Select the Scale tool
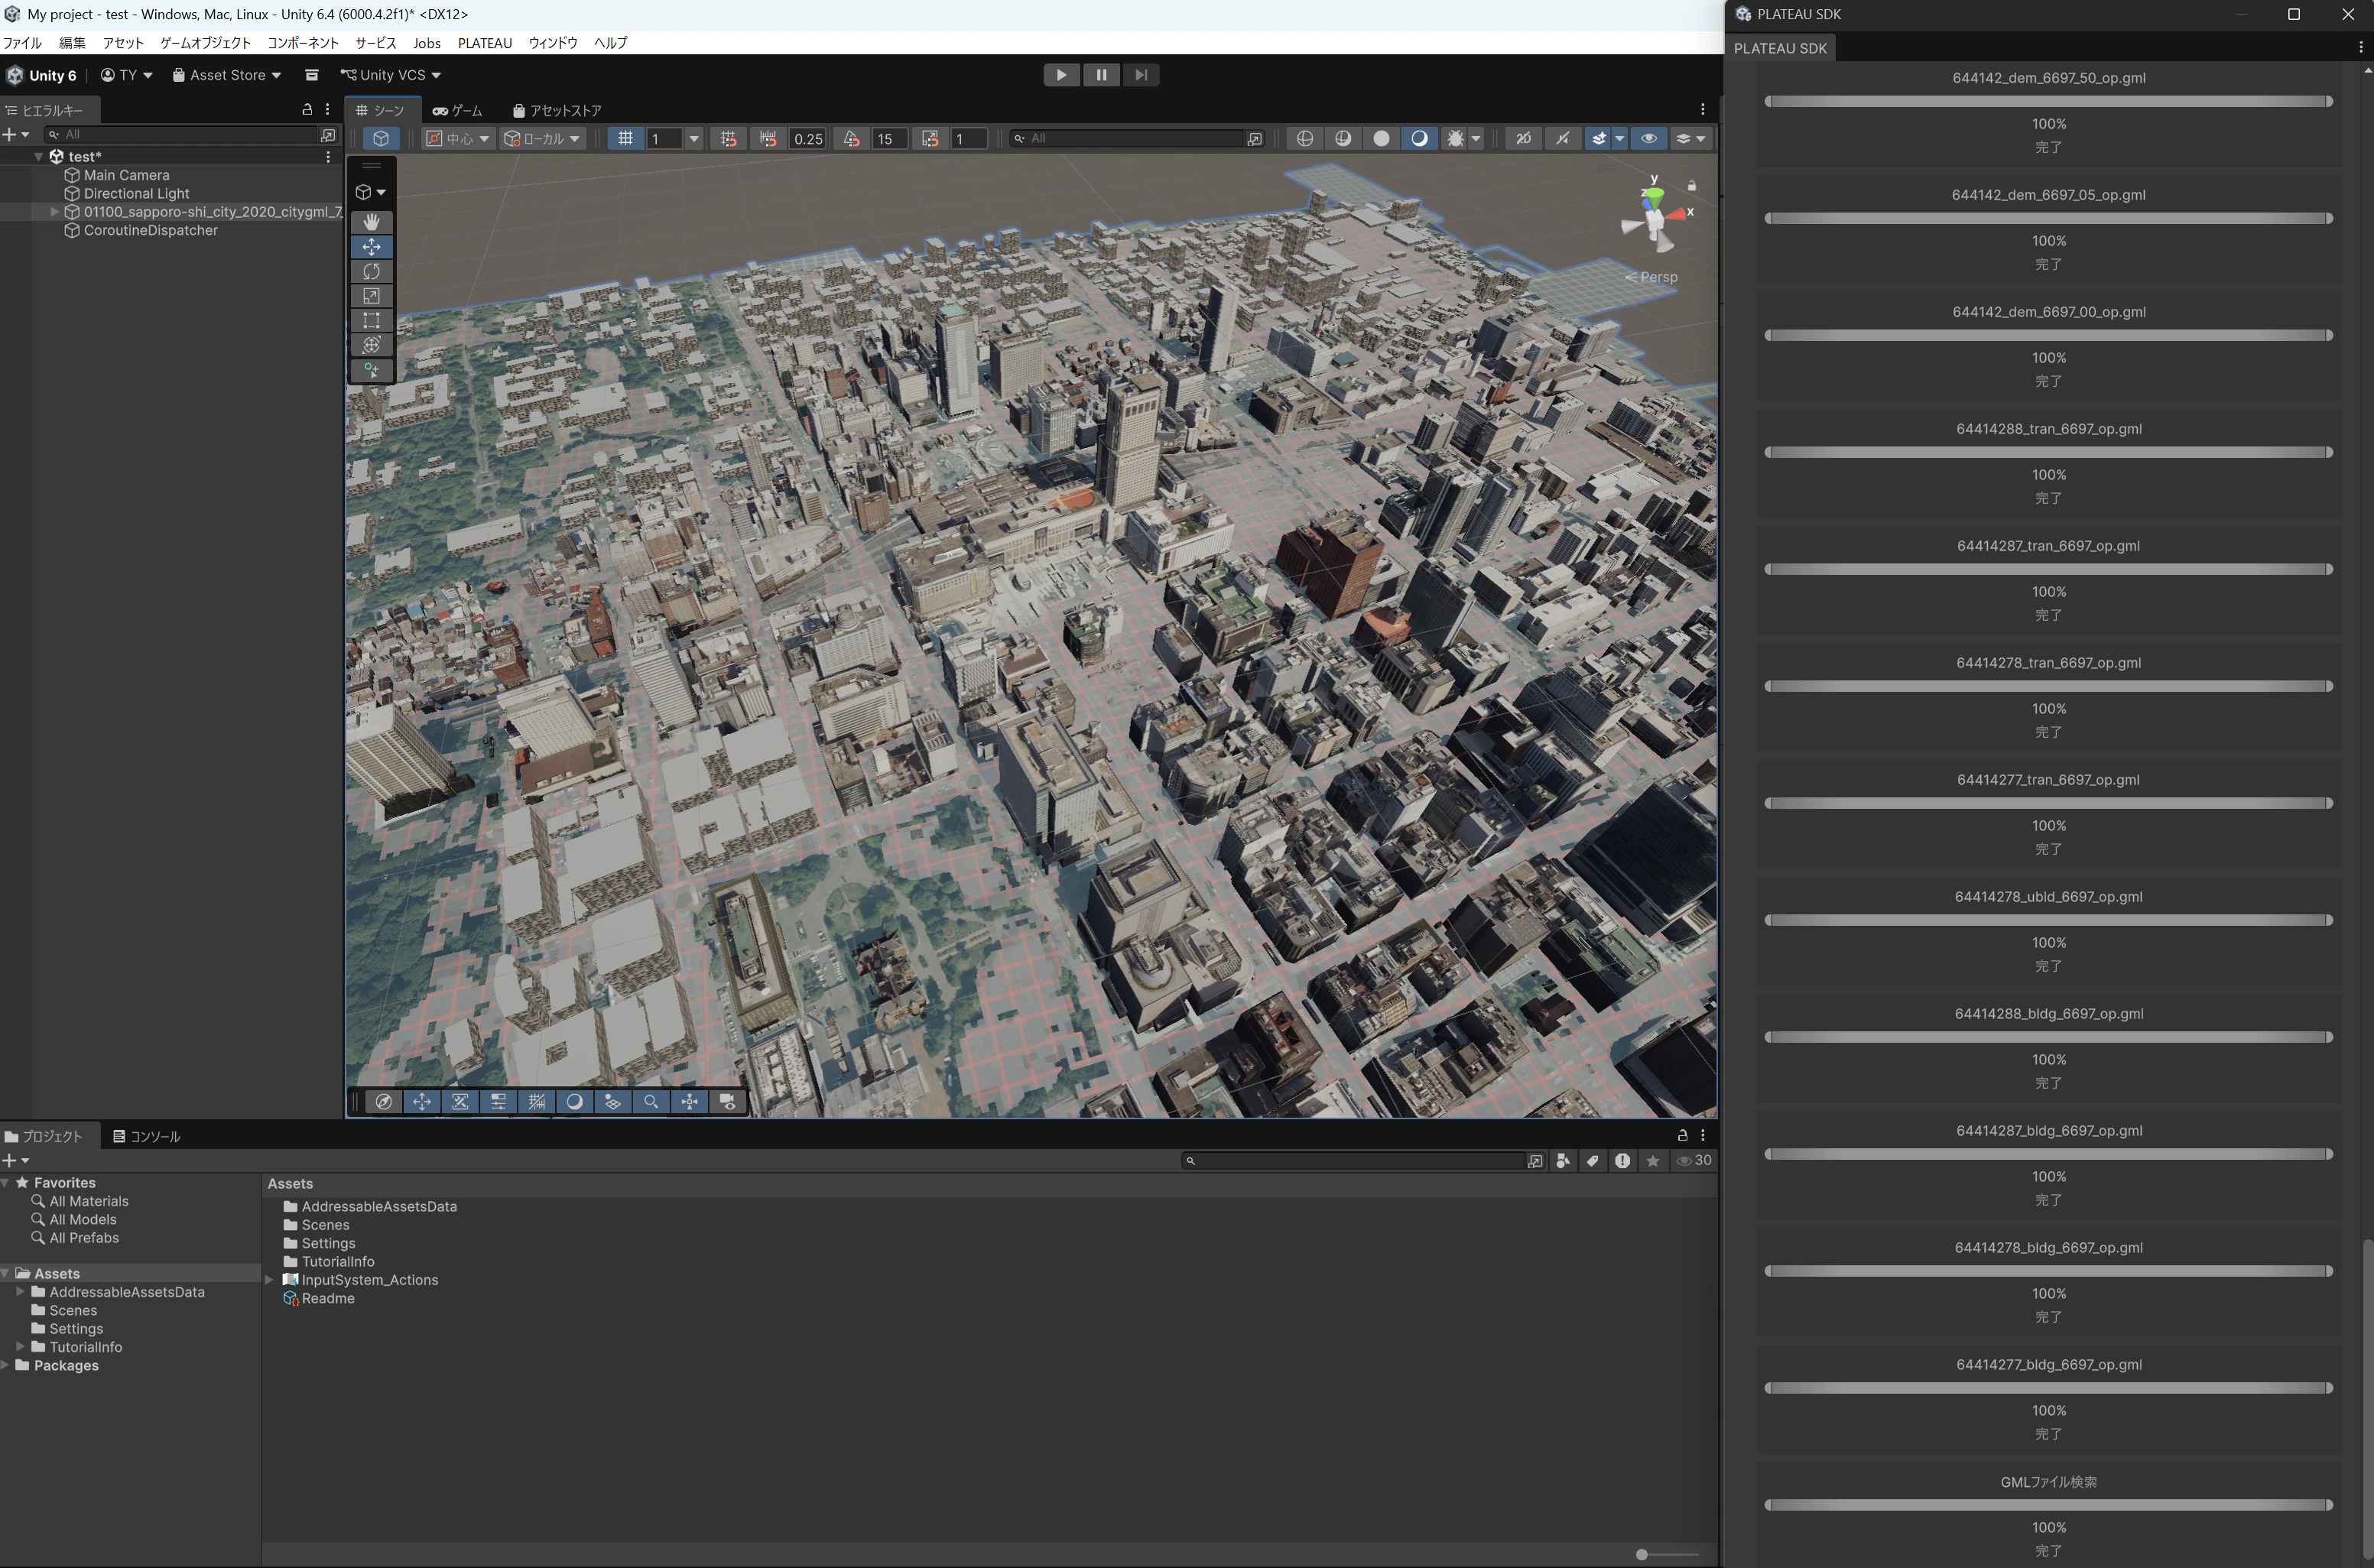 [x=371, y=296]
